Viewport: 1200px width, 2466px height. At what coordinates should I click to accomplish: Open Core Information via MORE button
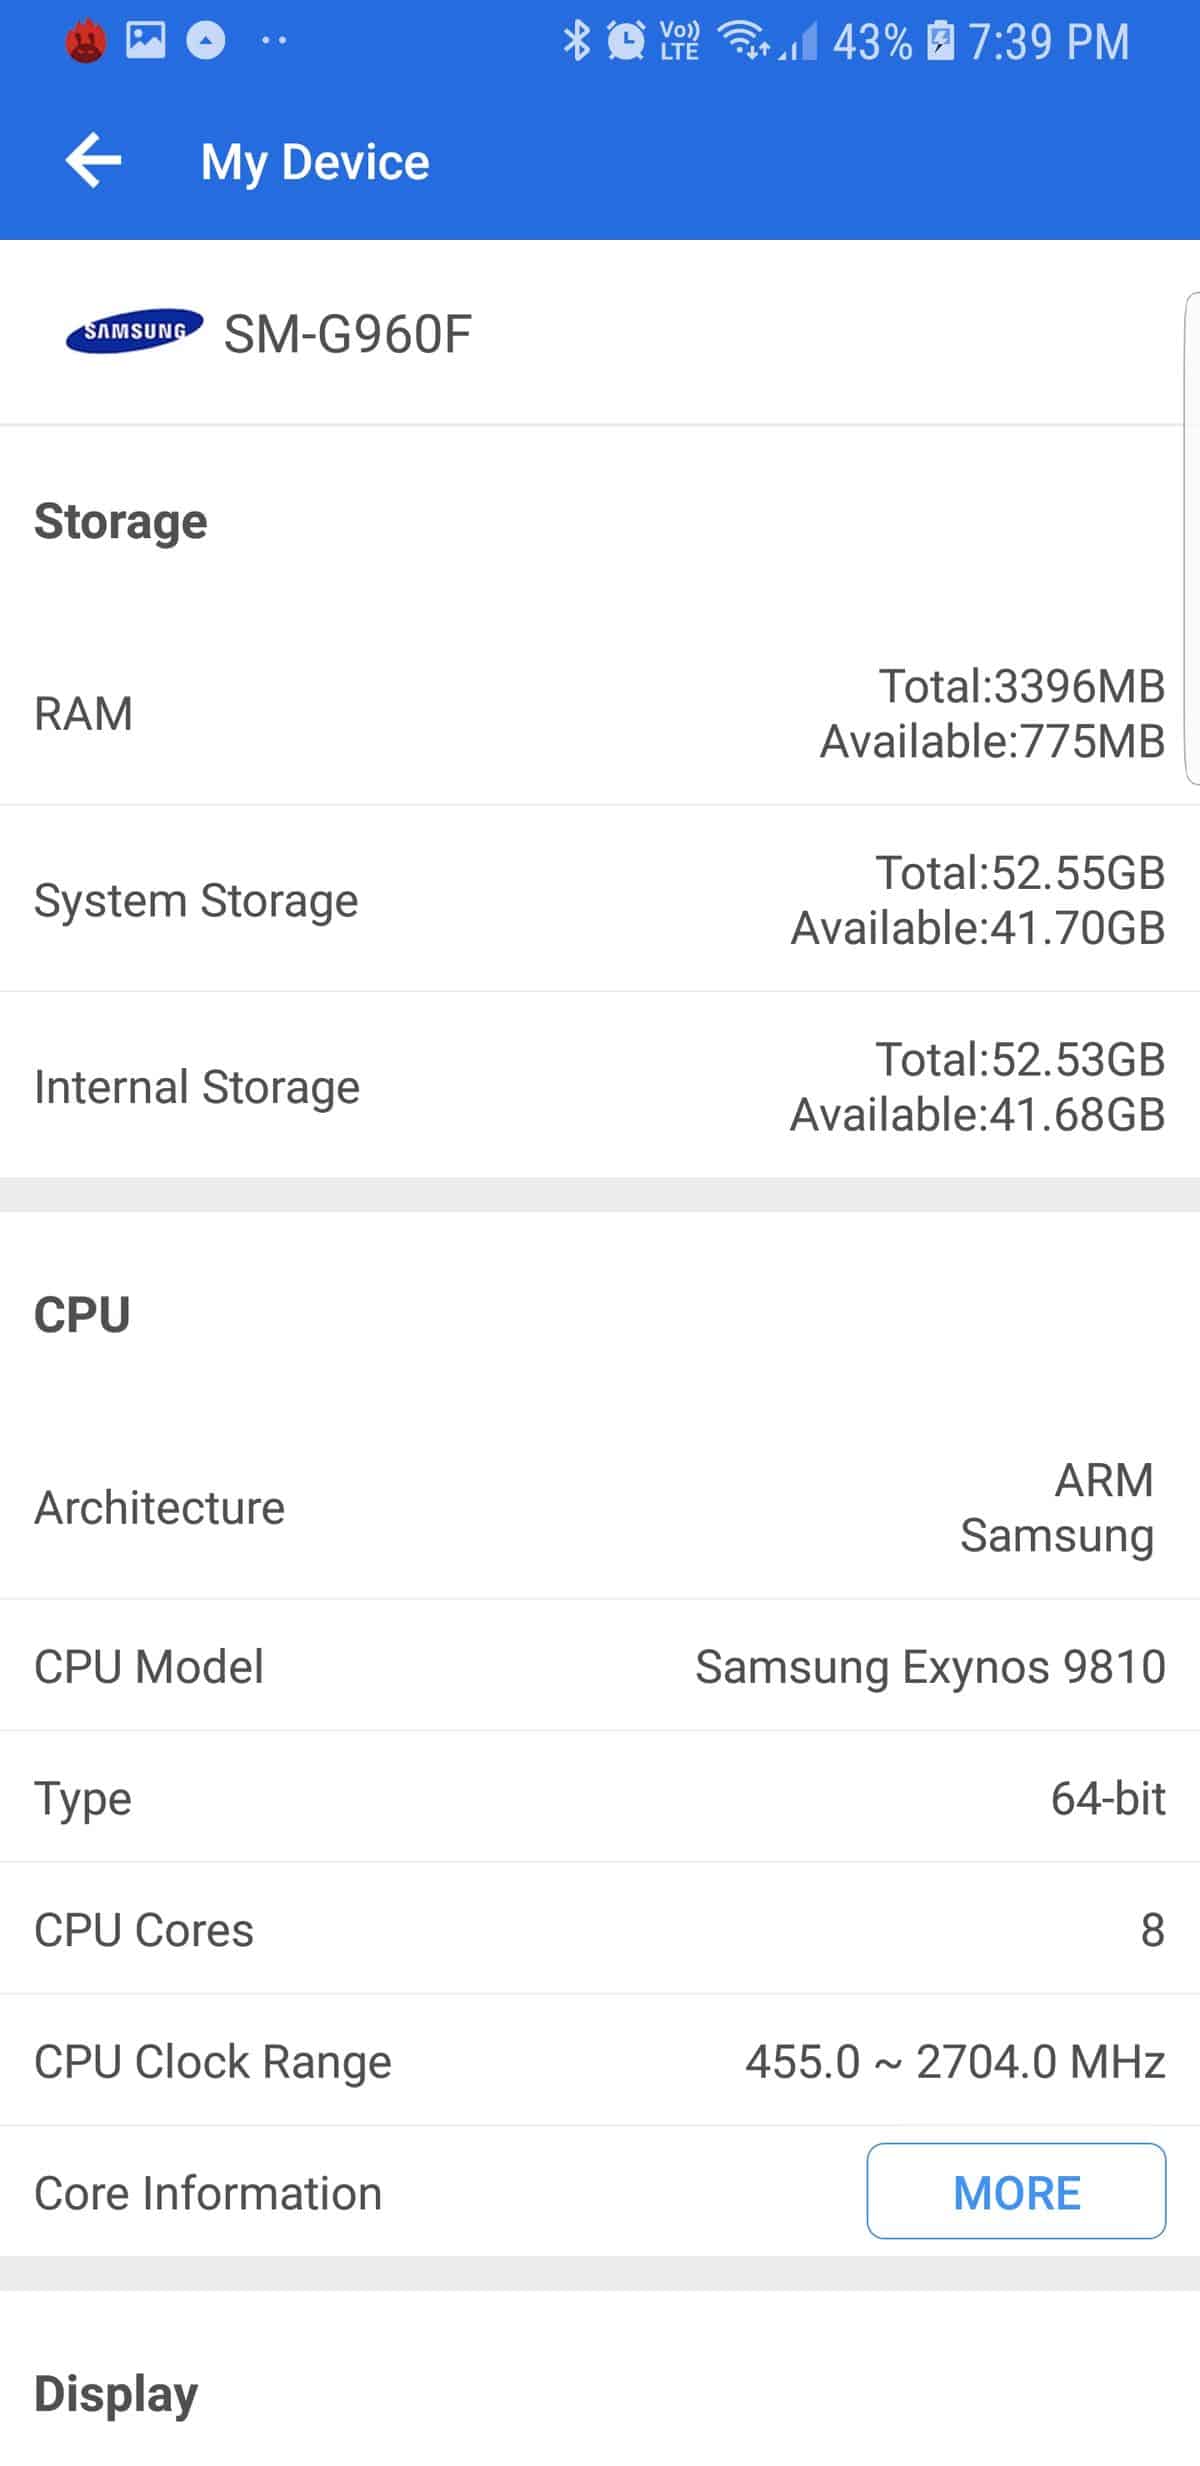[1015, 2191]
